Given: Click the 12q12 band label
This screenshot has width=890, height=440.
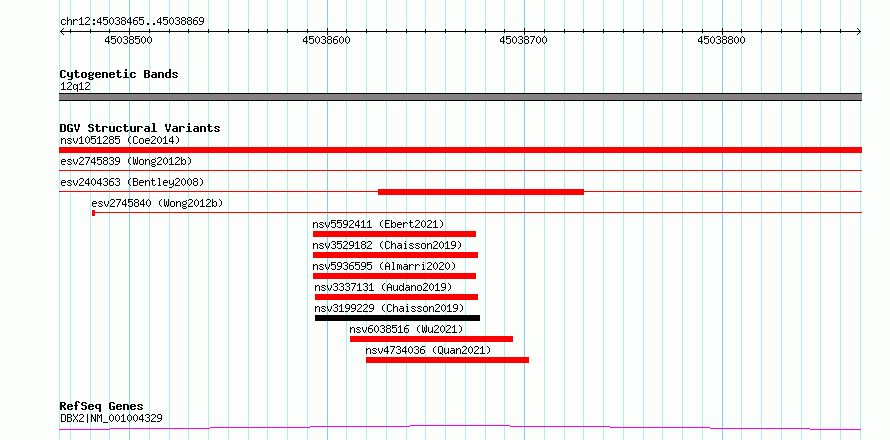Looking at the screenshot, I should pyautogui.click(x=75, y=87).
